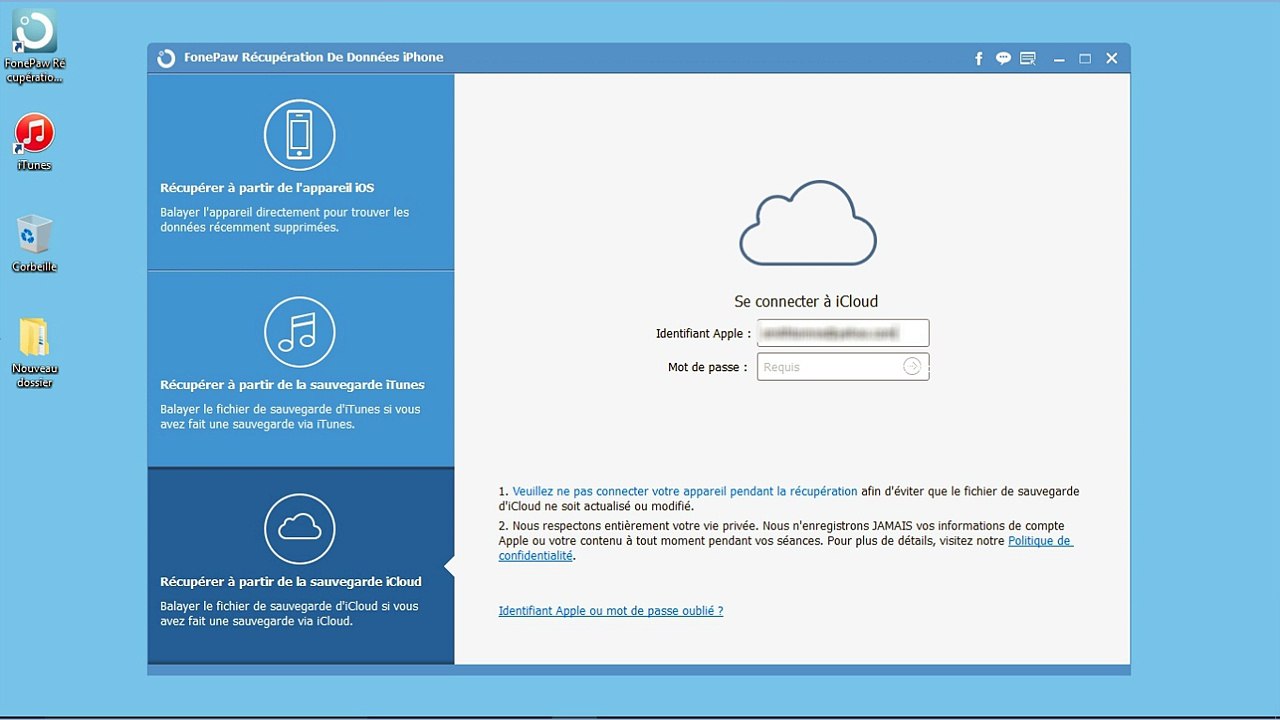Click the iTunes music note icon
Screen dimensions: 1280x720
(x=300, y=332)
